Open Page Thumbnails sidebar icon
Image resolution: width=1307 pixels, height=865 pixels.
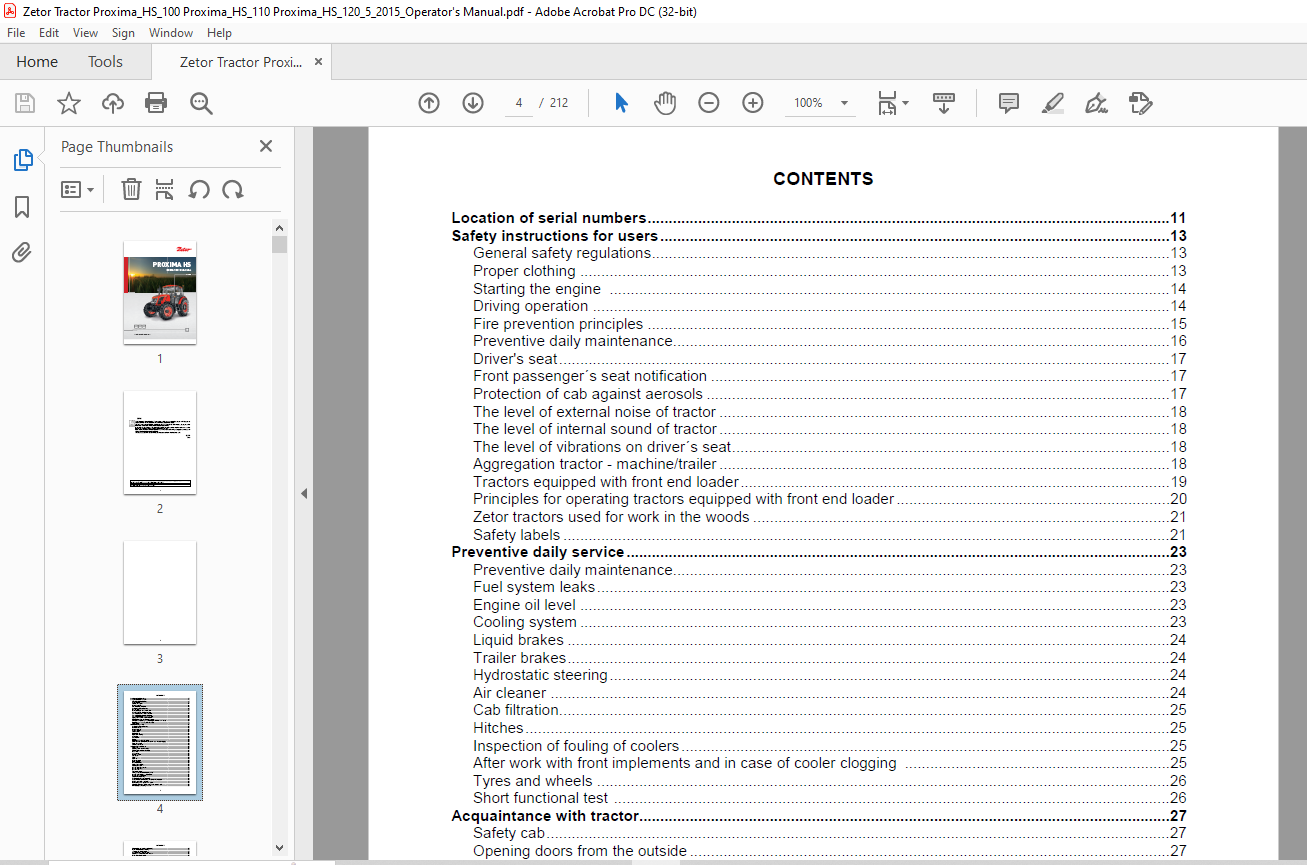point(22,160)
